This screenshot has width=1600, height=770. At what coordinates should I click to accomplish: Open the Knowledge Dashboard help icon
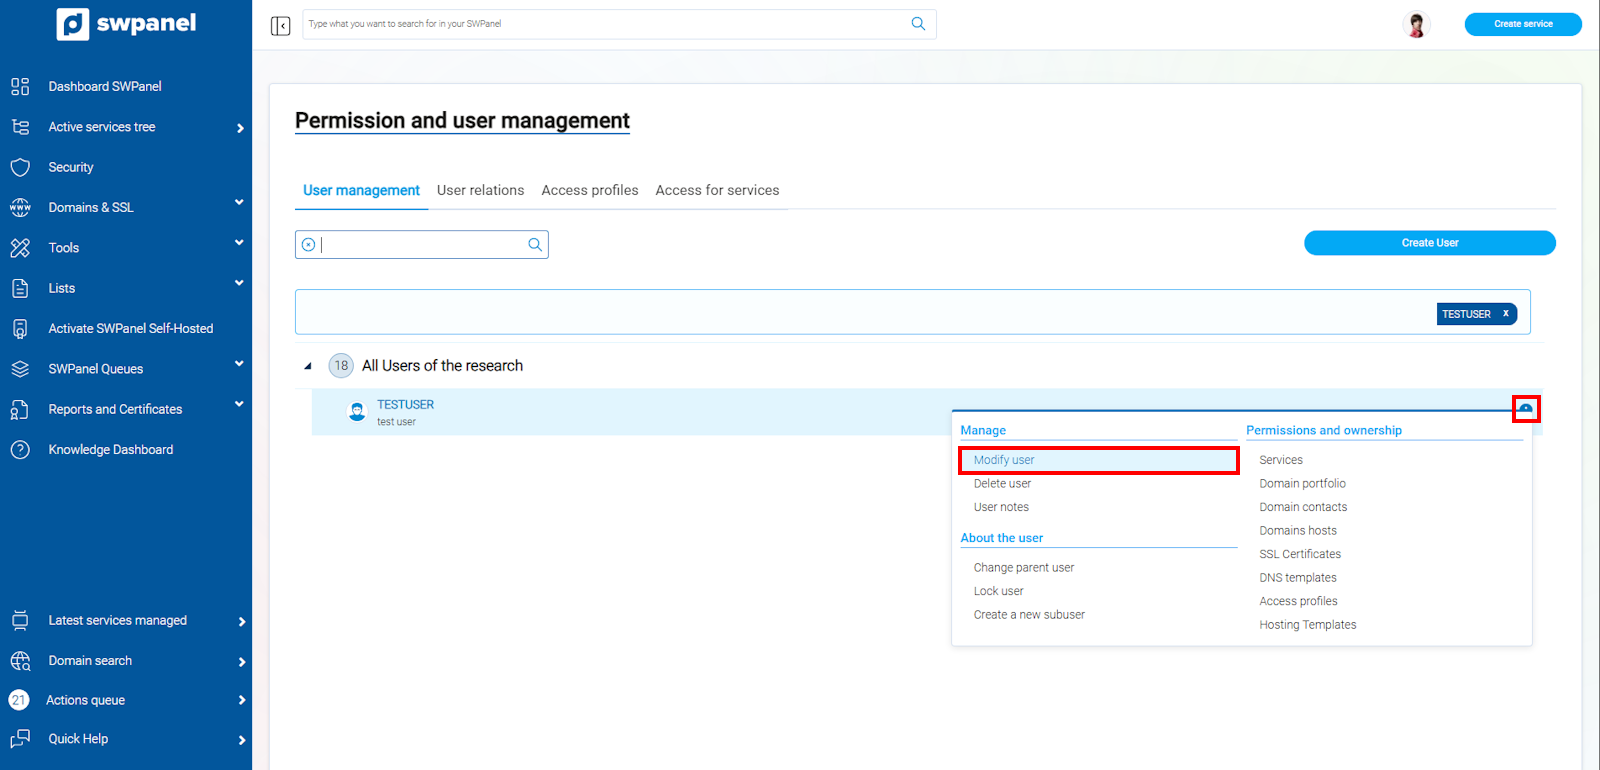(x=20, y=450)
